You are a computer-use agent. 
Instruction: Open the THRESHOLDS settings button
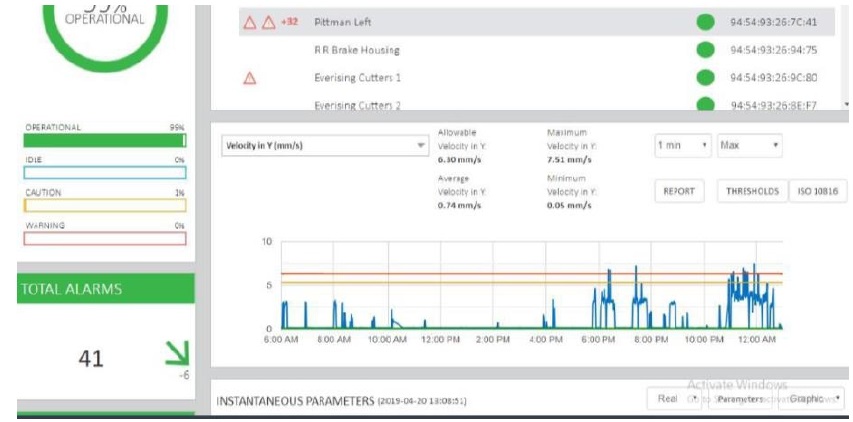pos(750,192)
